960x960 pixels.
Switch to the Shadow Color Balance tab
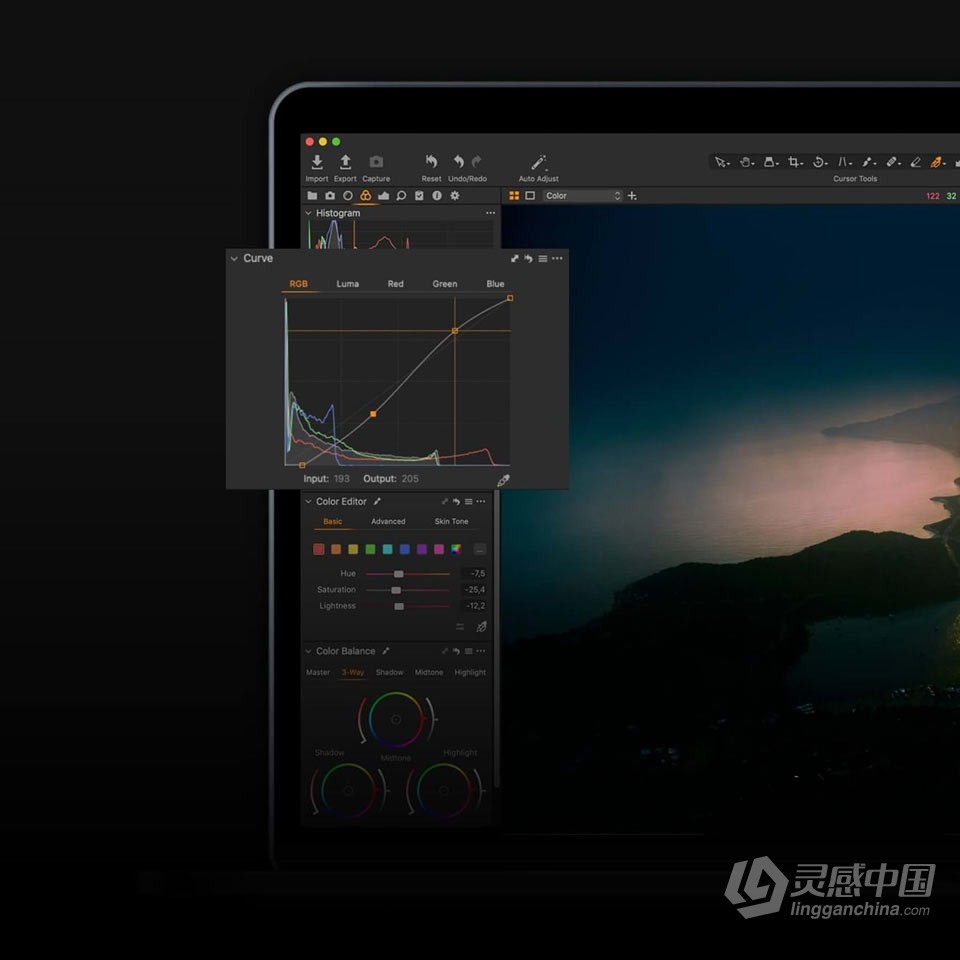(389, 672)
